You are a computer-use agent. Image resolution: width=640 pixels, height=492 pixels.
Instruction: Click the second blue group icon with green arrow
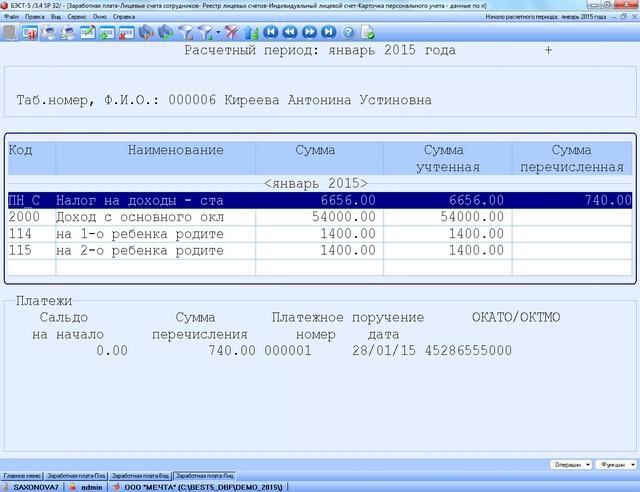(166, 32)
